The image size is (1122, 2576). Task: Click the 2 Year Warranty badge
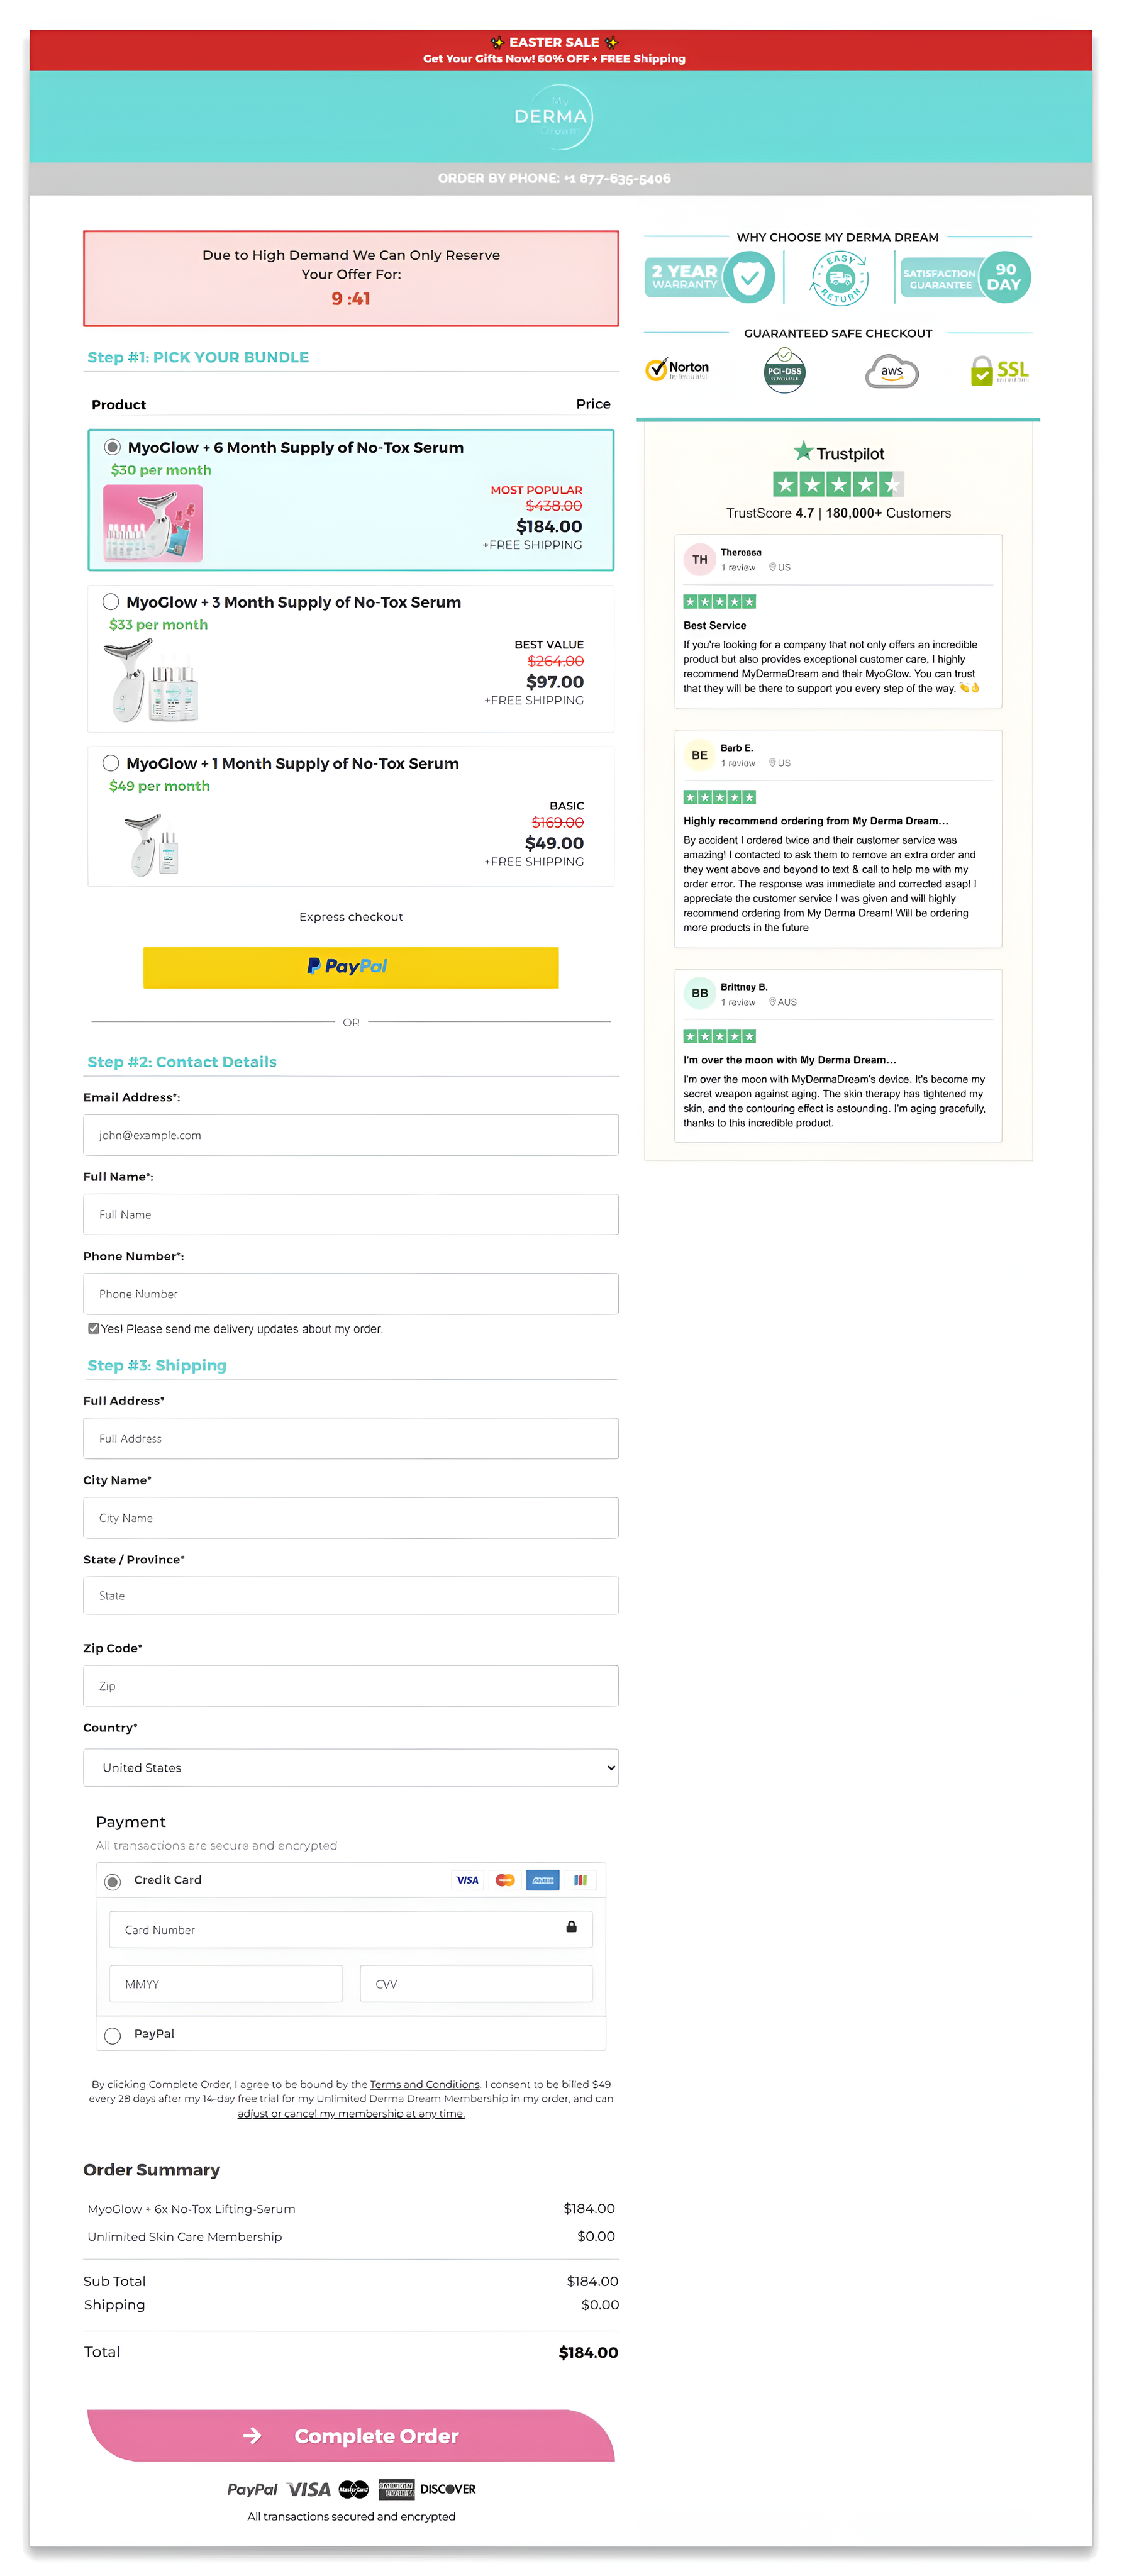click(x=709, y=276)
